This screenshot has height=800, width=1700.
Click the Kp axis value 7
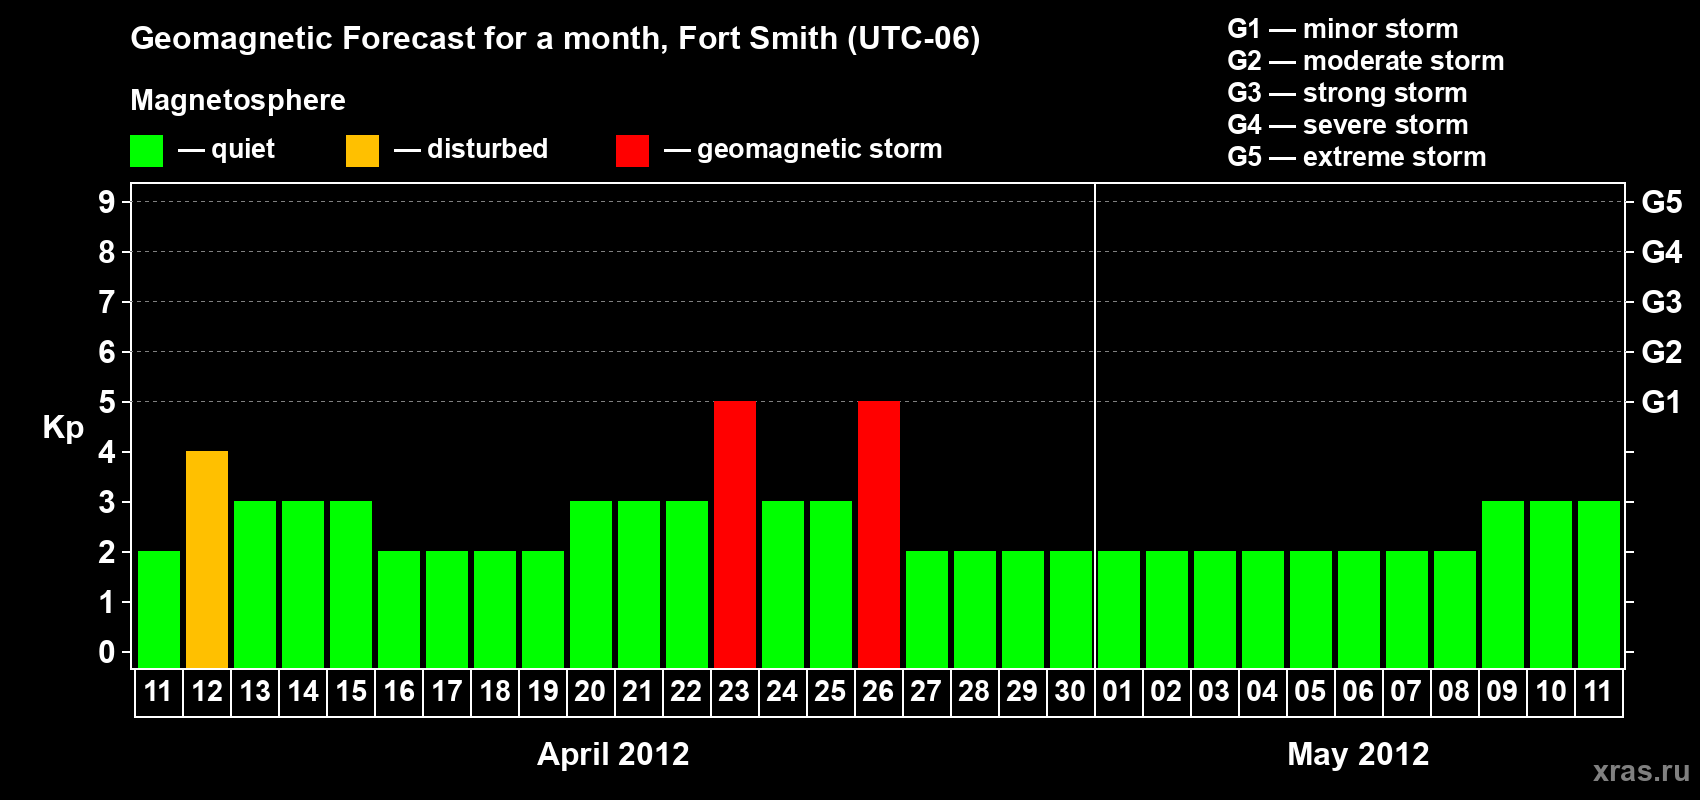pos(107,302)
